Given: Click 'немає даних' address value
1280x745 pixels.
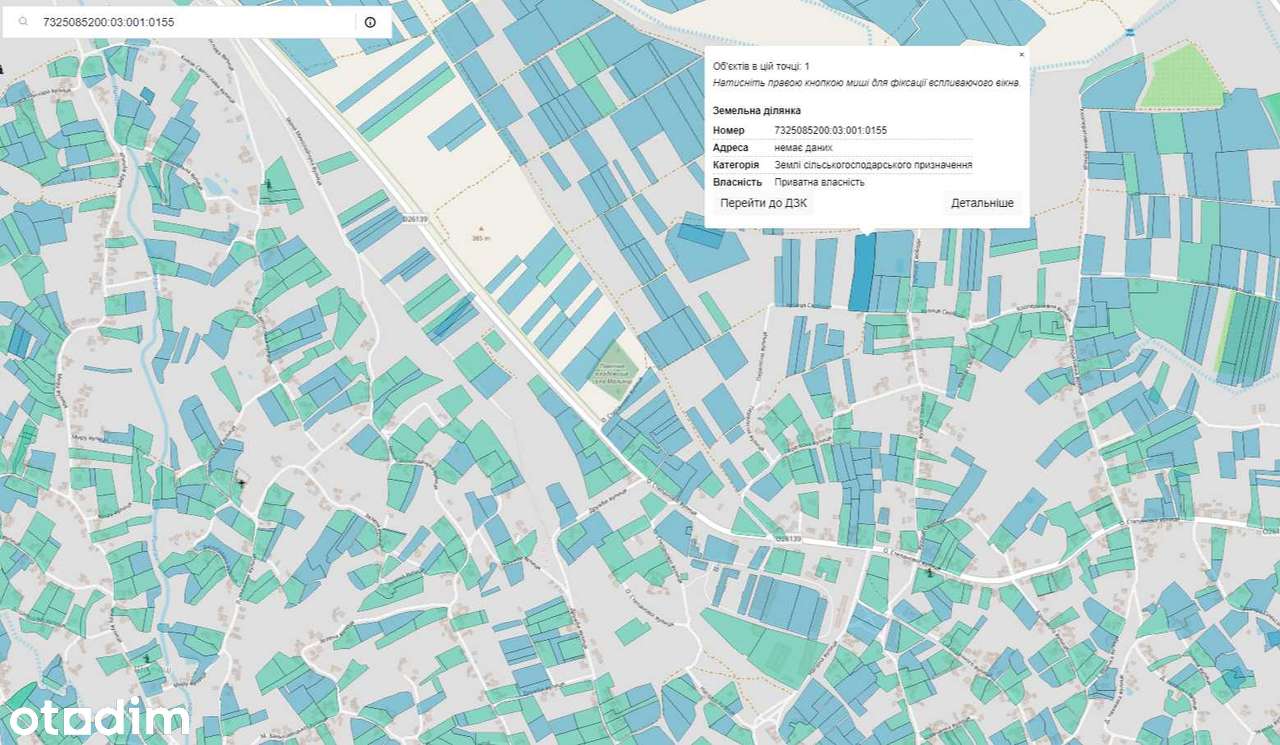Looking at the screenshot, I should [x=804, y=147].
